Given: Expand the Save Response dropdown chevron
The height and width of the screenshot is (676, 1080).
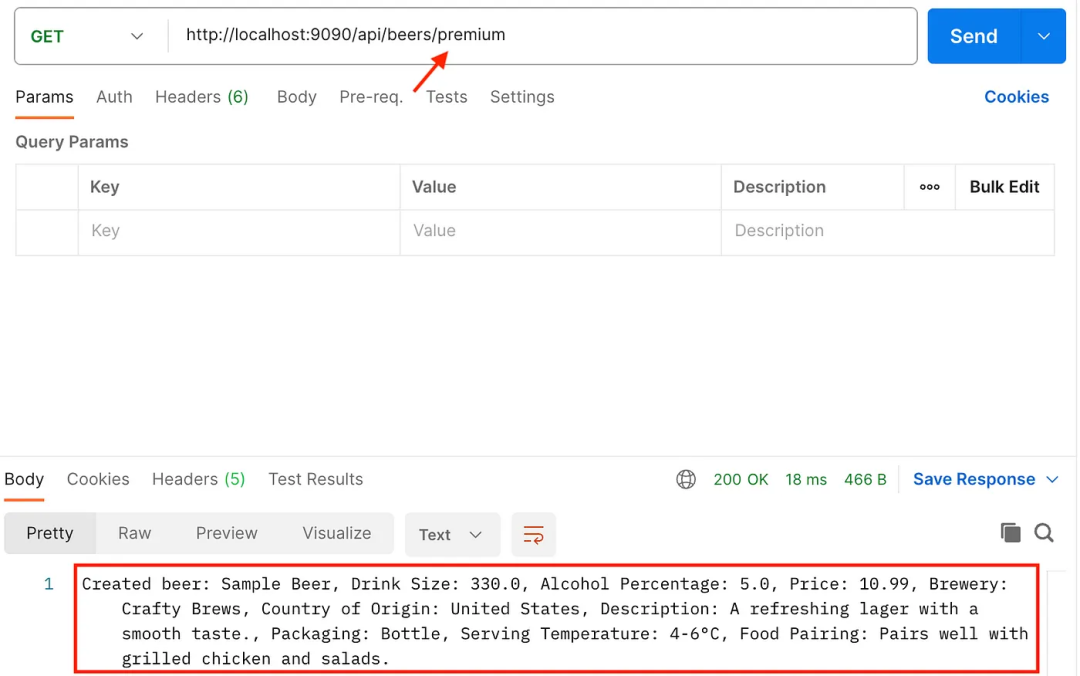Looking at the screenshot, I should (1052, 480).
